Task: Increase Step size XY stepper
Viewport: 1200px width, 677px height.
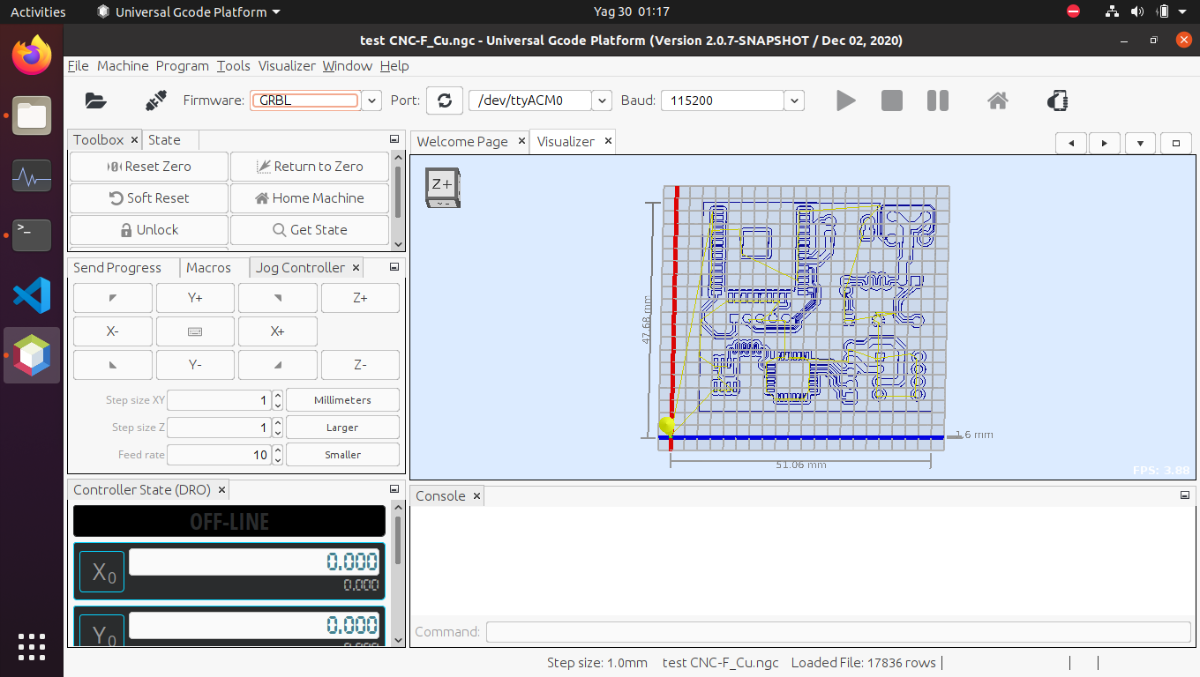Action: point(278,395)
